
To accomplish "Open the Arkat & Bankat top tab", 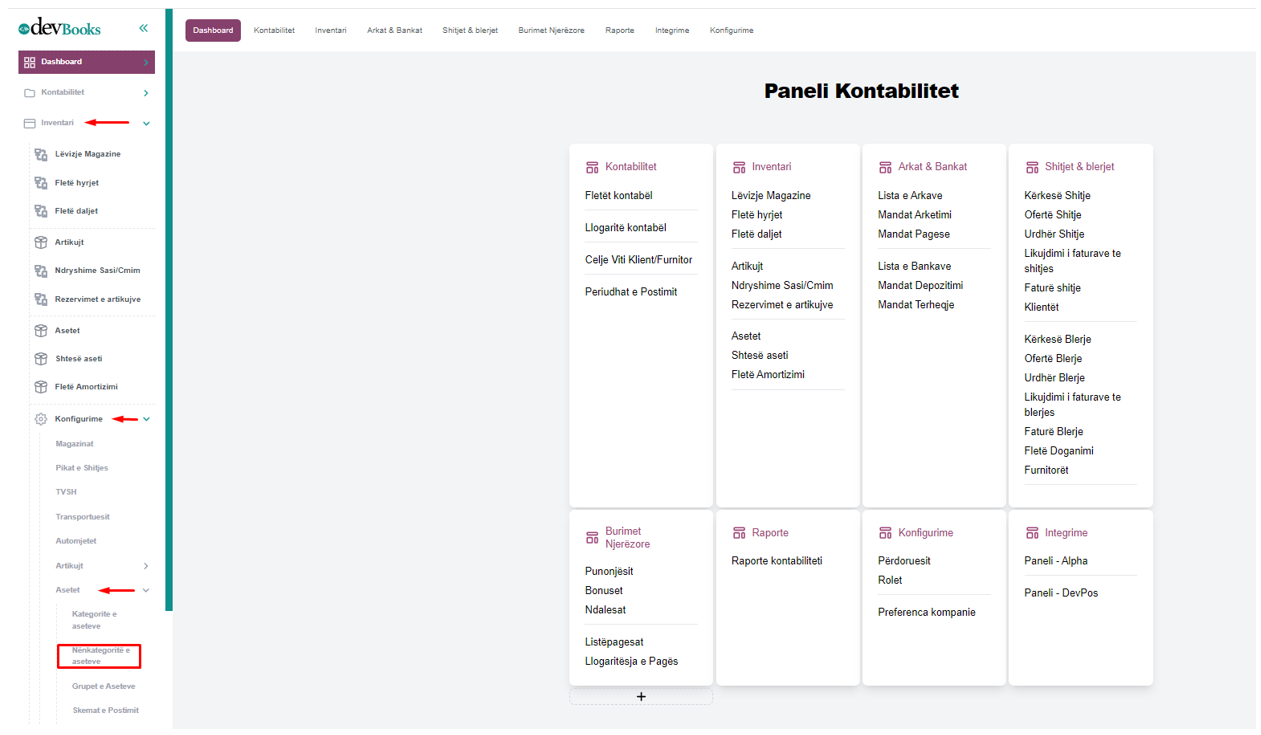I will click(394, 30).
